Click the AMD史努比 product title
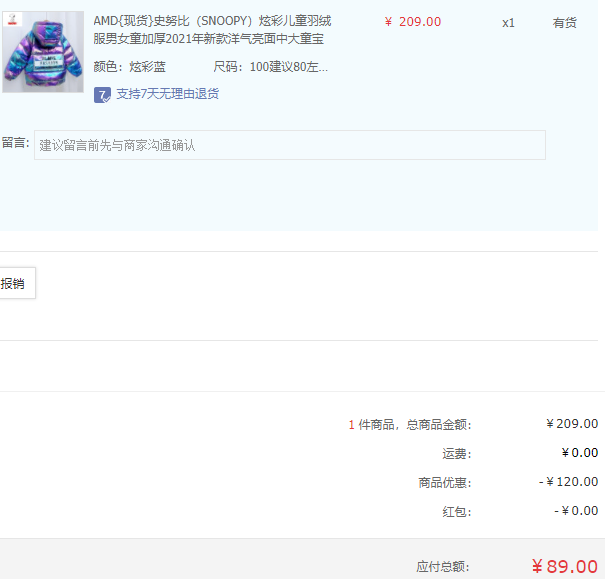The height and width of the screenshot is (579, 605). click(x=212, y=30)
